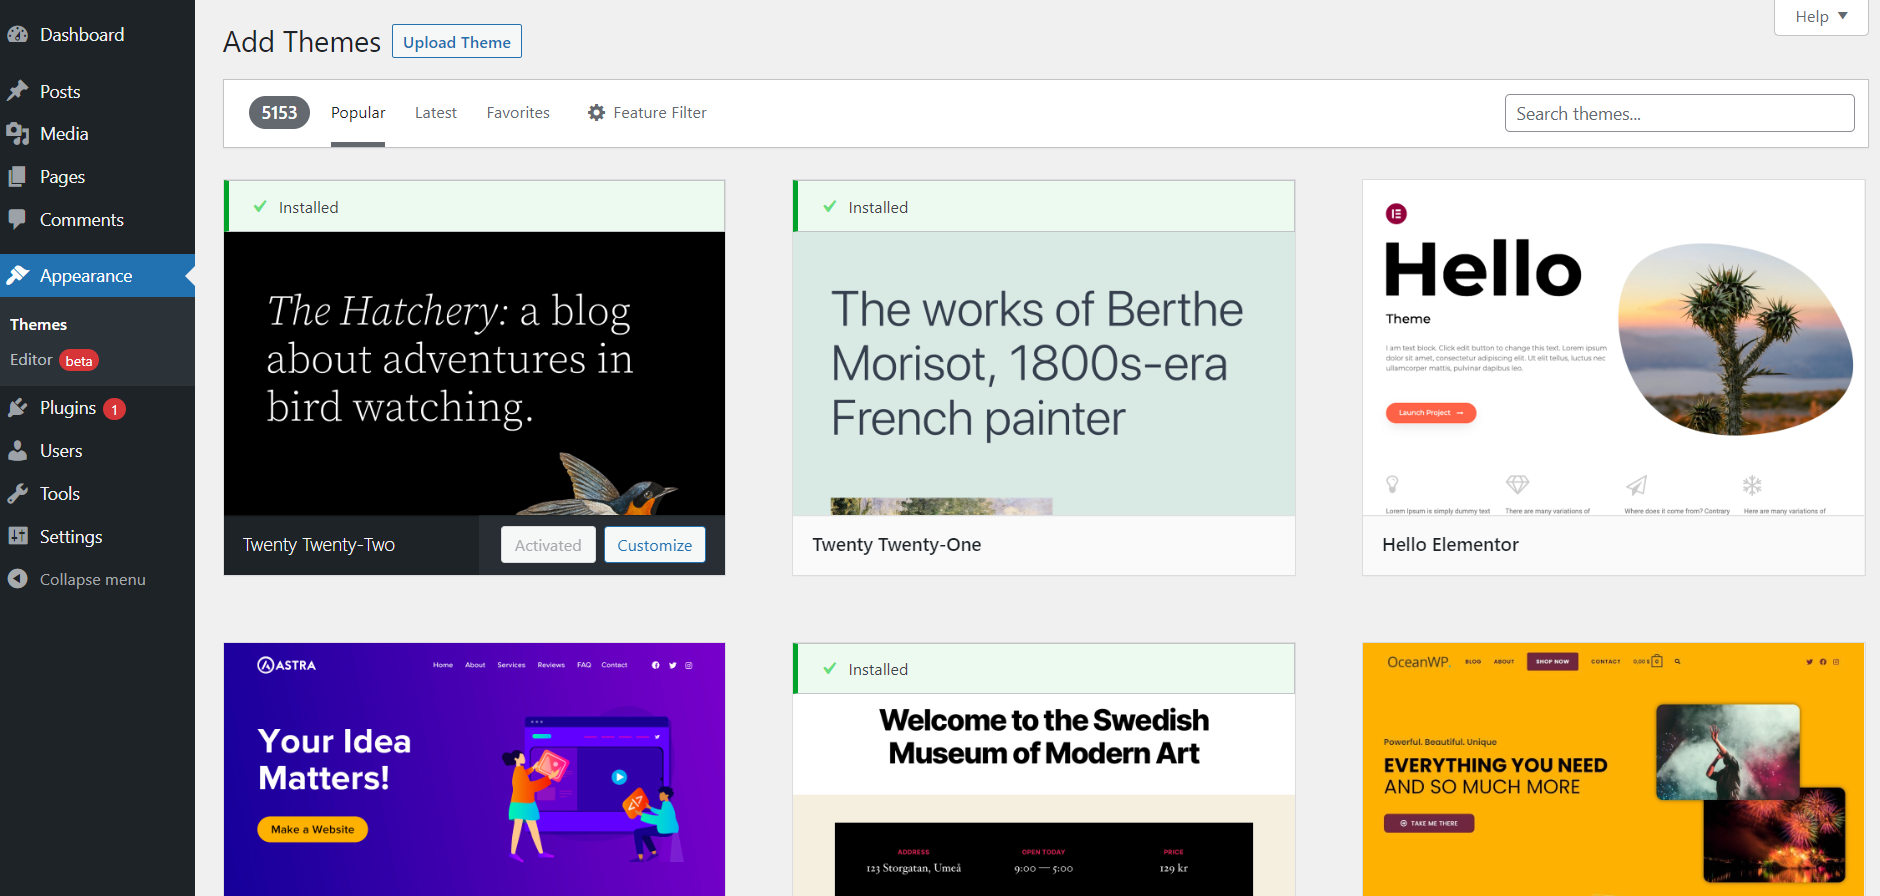1880x896 pixels.
Task: Click the Appearance paintbrush icon
Action: 17,275
